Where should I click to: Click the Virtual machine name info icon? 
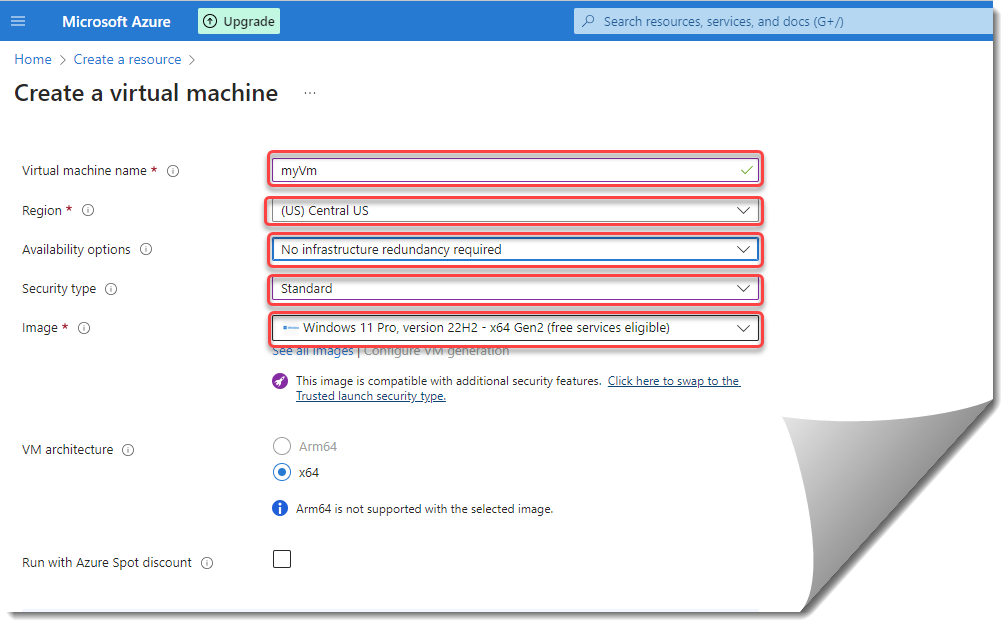point(173,171)
